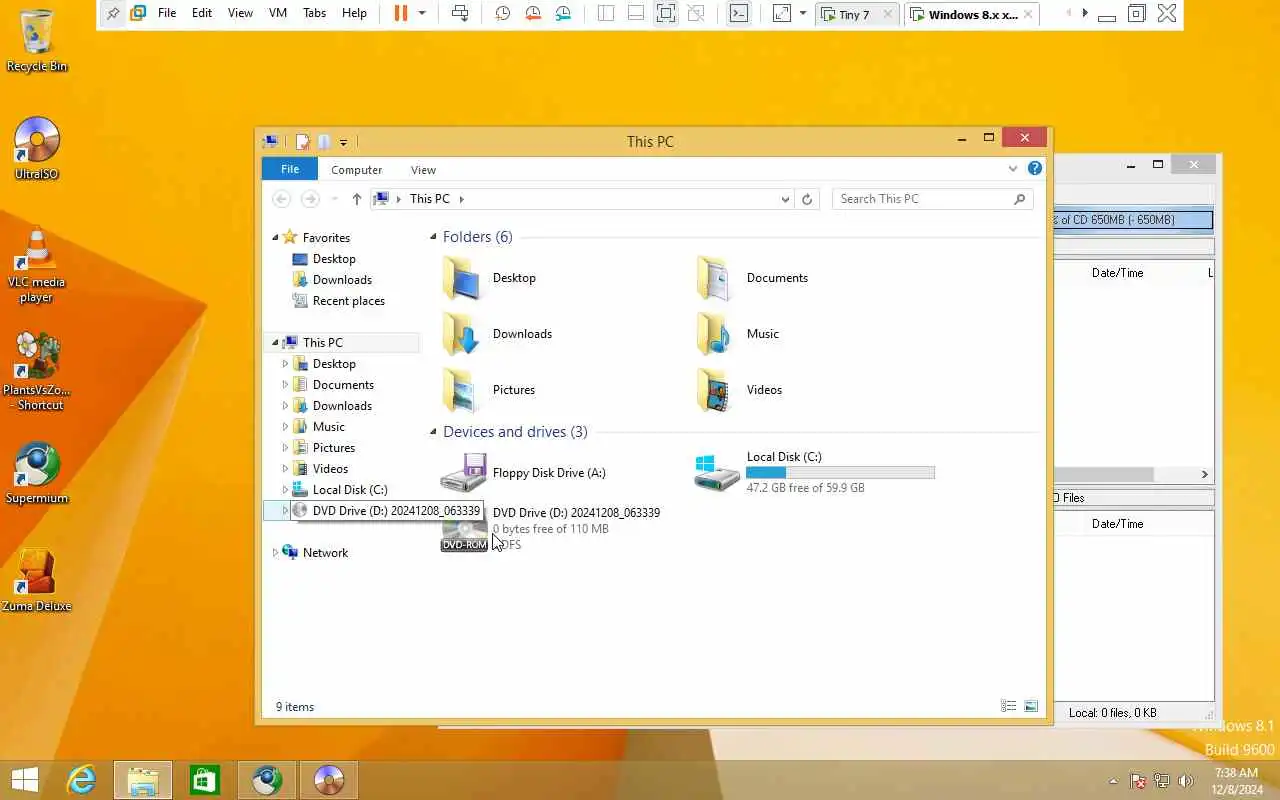Select Recent places in Favorites

348,301
